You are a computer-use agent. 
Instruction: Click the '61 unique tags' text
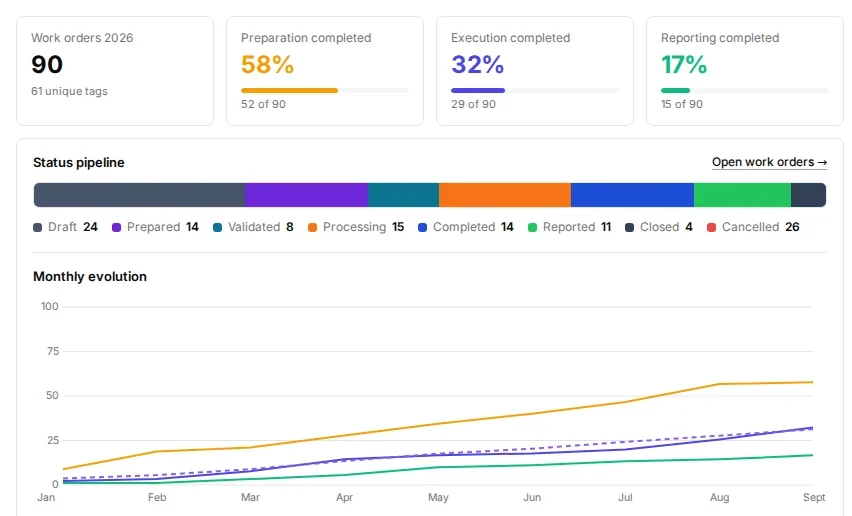pyautogui.click(x=69, y=91)
